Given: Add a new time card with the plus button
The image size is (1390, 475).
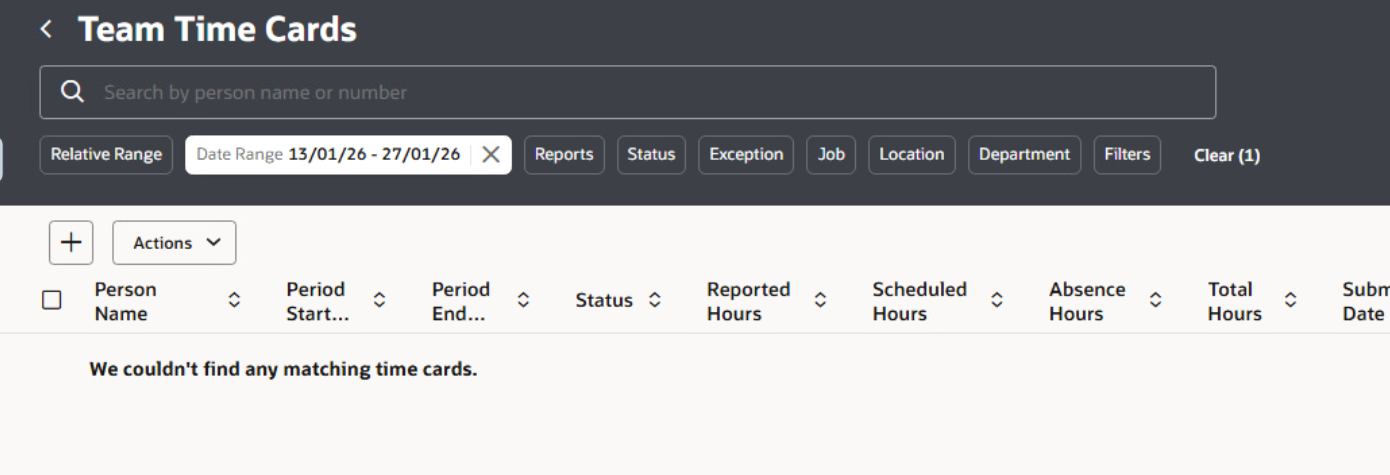Looking at the screenshot, I should click(71, 243).
